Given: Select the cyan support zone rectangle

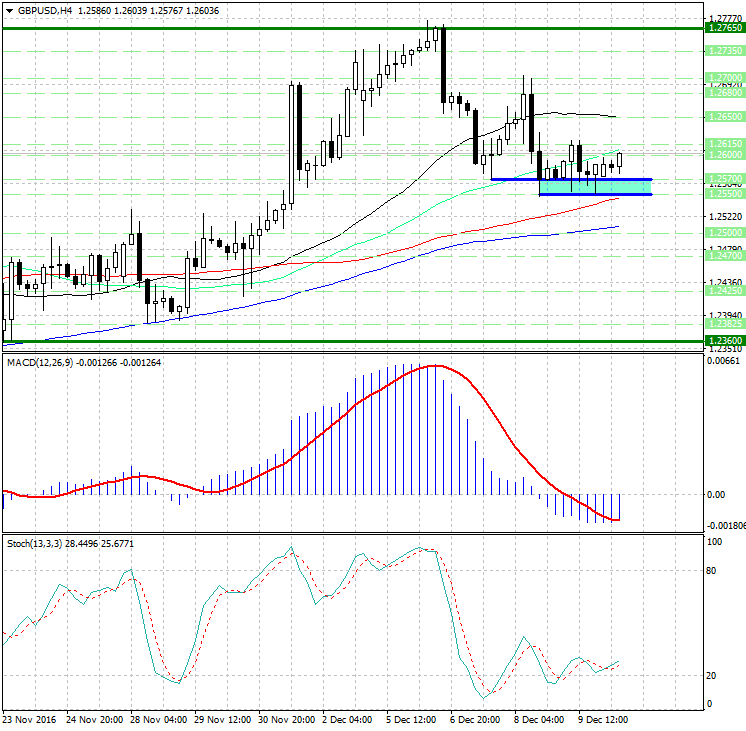Looking at the screenshot, I should 595,187.
